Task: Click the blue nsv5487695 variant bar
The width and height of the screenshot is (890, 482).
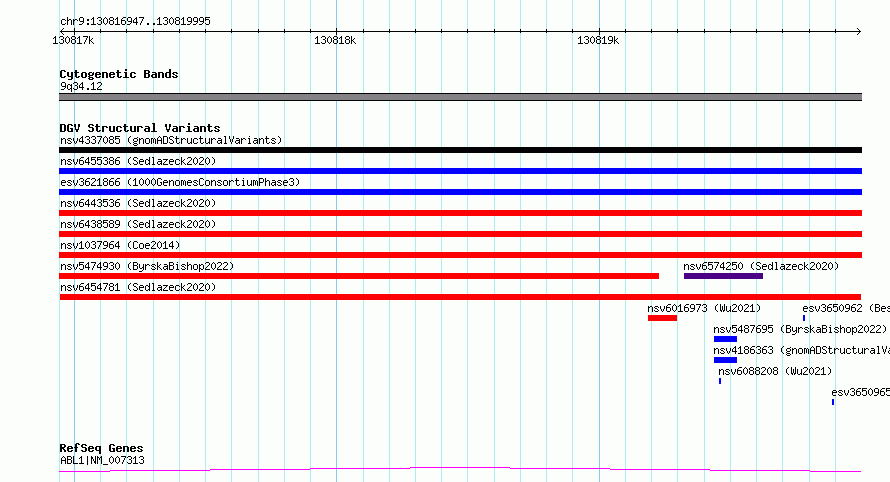Action: point(725,339)
